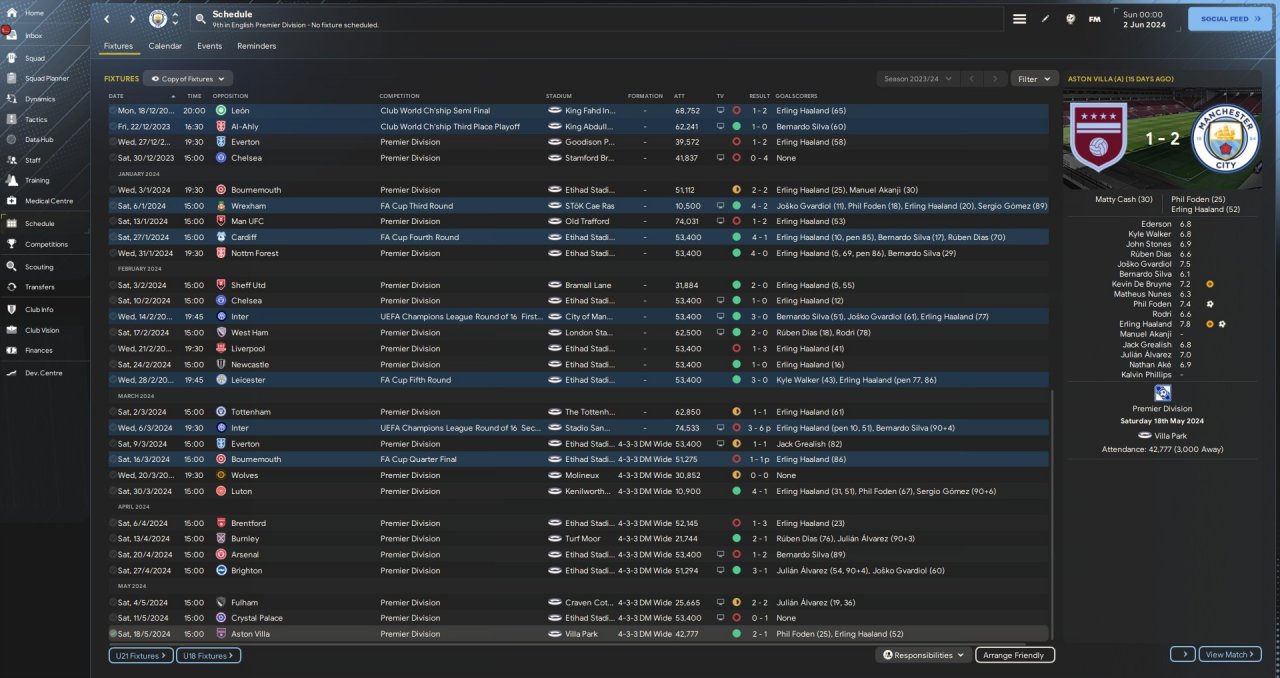Sort by the Opposition column header
This screenshot has height=678, width=1280.
(230, 96)
